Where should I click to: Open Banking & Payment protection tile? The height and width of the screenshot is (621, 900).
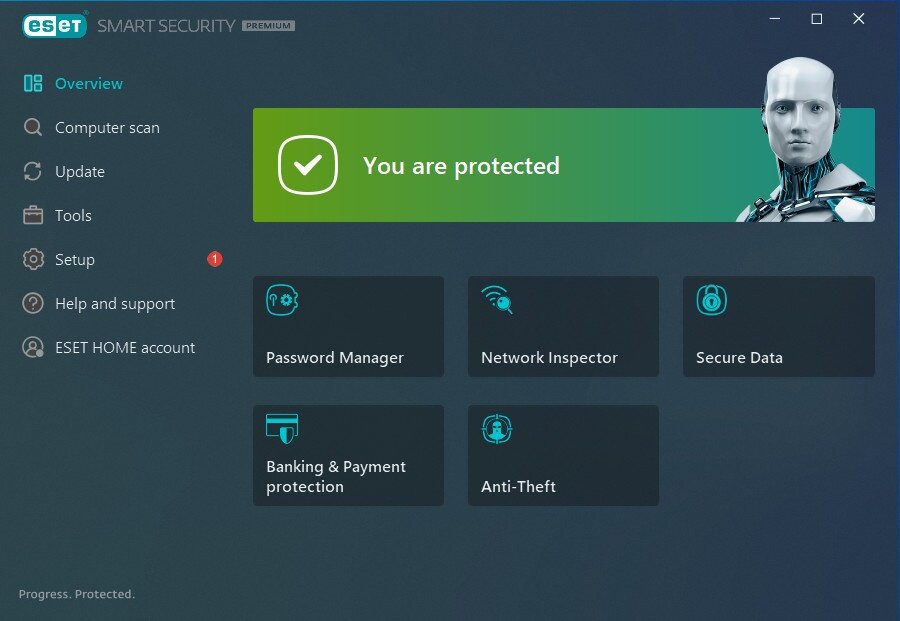[x=348, y=455]
